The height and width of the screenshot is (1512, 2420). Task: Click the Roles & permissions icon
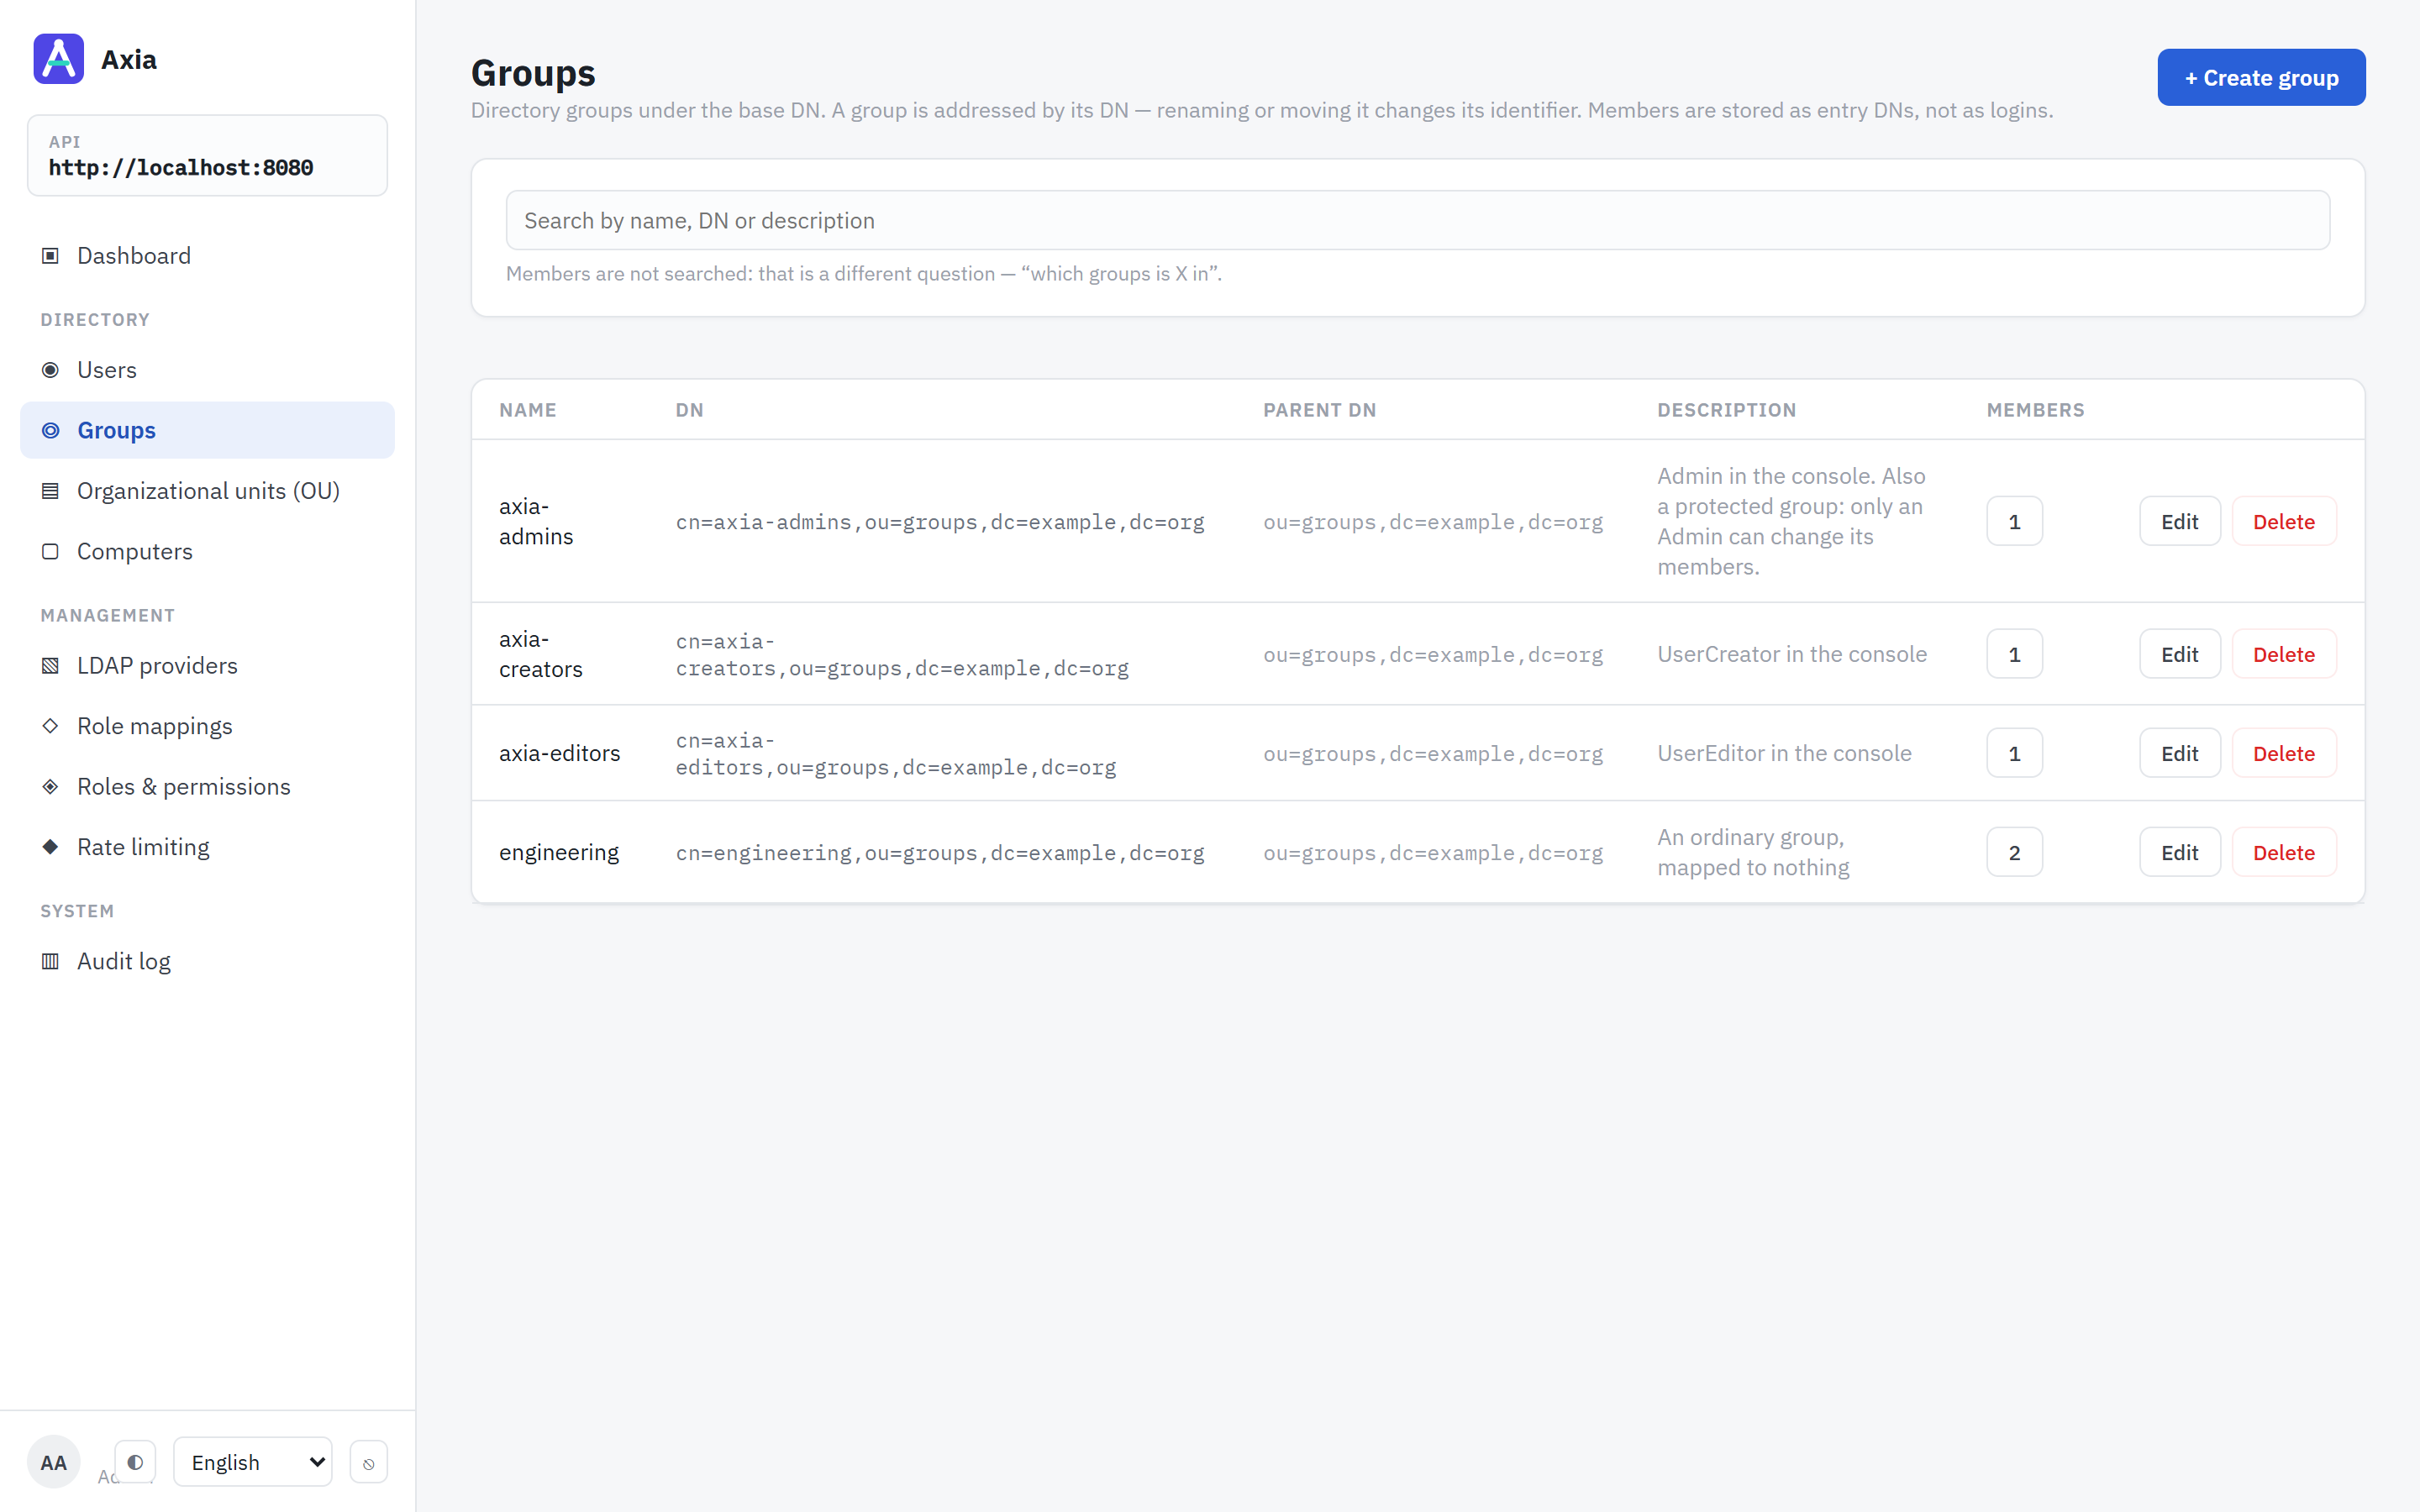50,787
